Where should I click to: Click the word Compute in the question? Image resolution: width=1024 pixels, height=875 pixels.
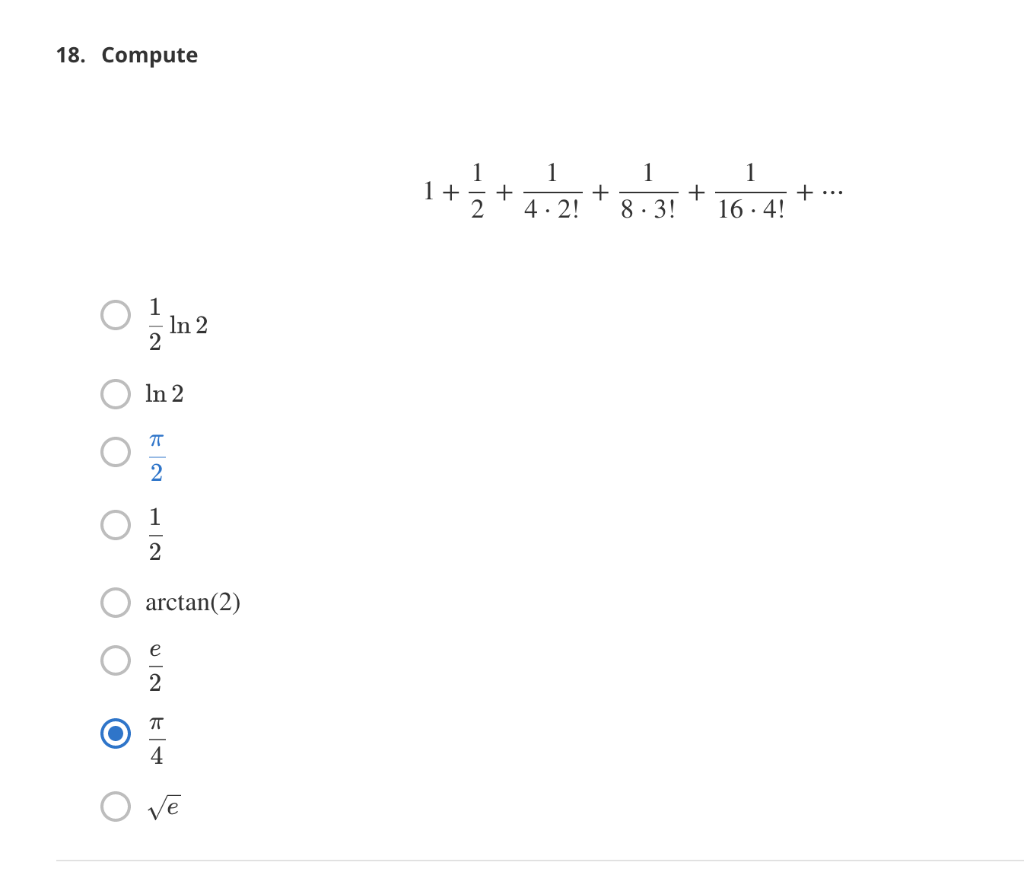[148, 55]
